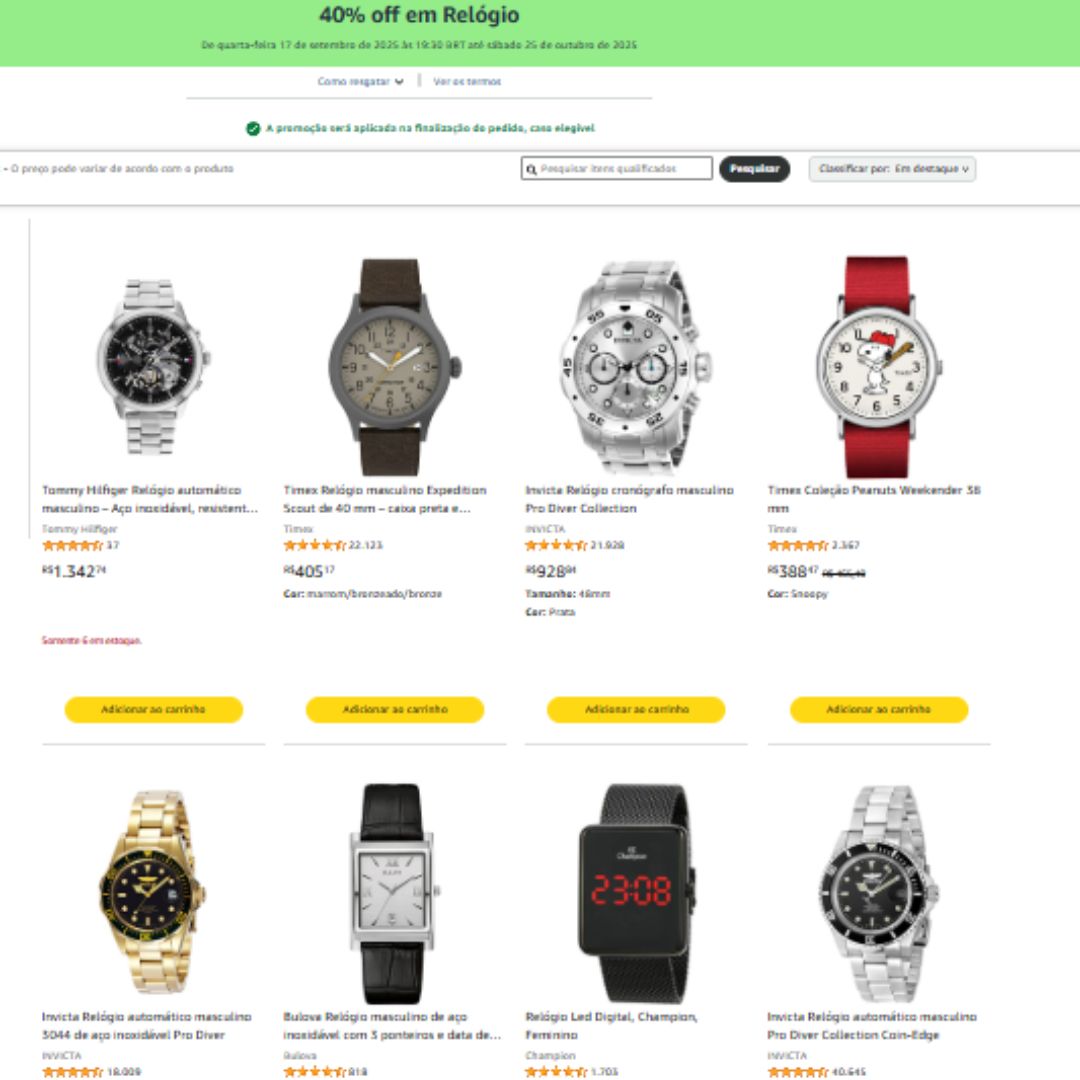Image resolution: width=1080 pixels, height=1080 pixels.
Task: Open the Classificar por sort dropdown
Action: tap(892, 169)
